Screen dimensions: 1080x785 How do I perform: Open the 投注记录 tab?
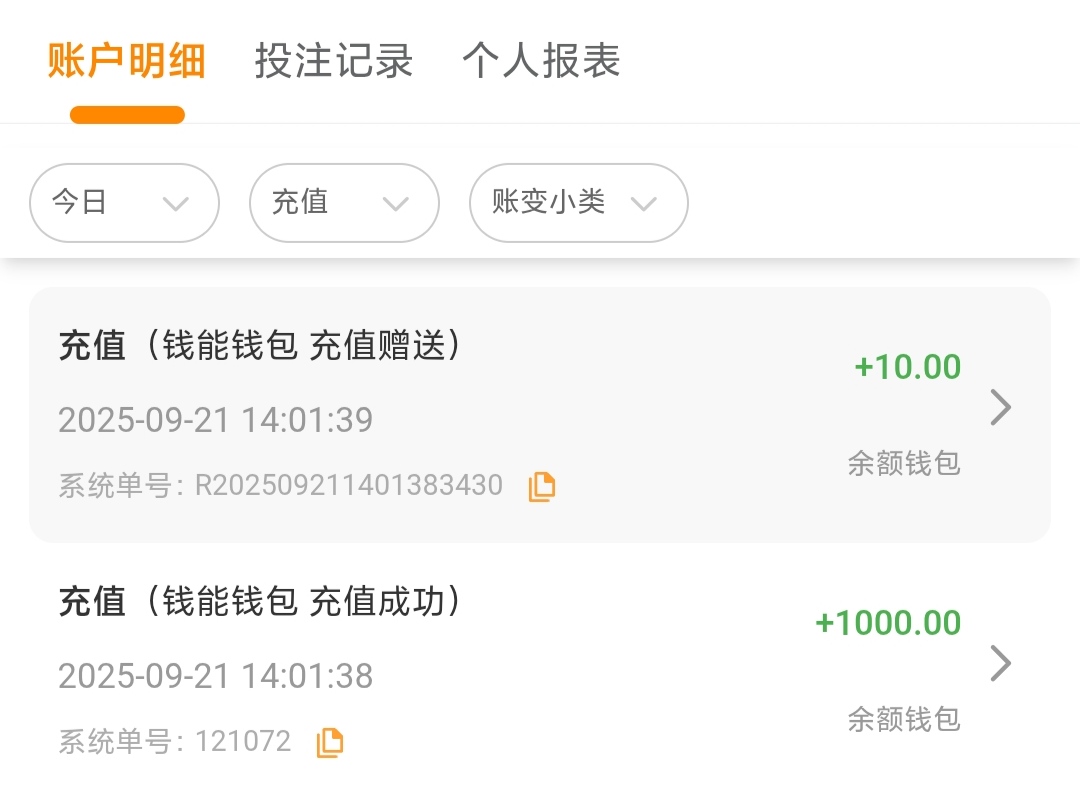[333, 61]
